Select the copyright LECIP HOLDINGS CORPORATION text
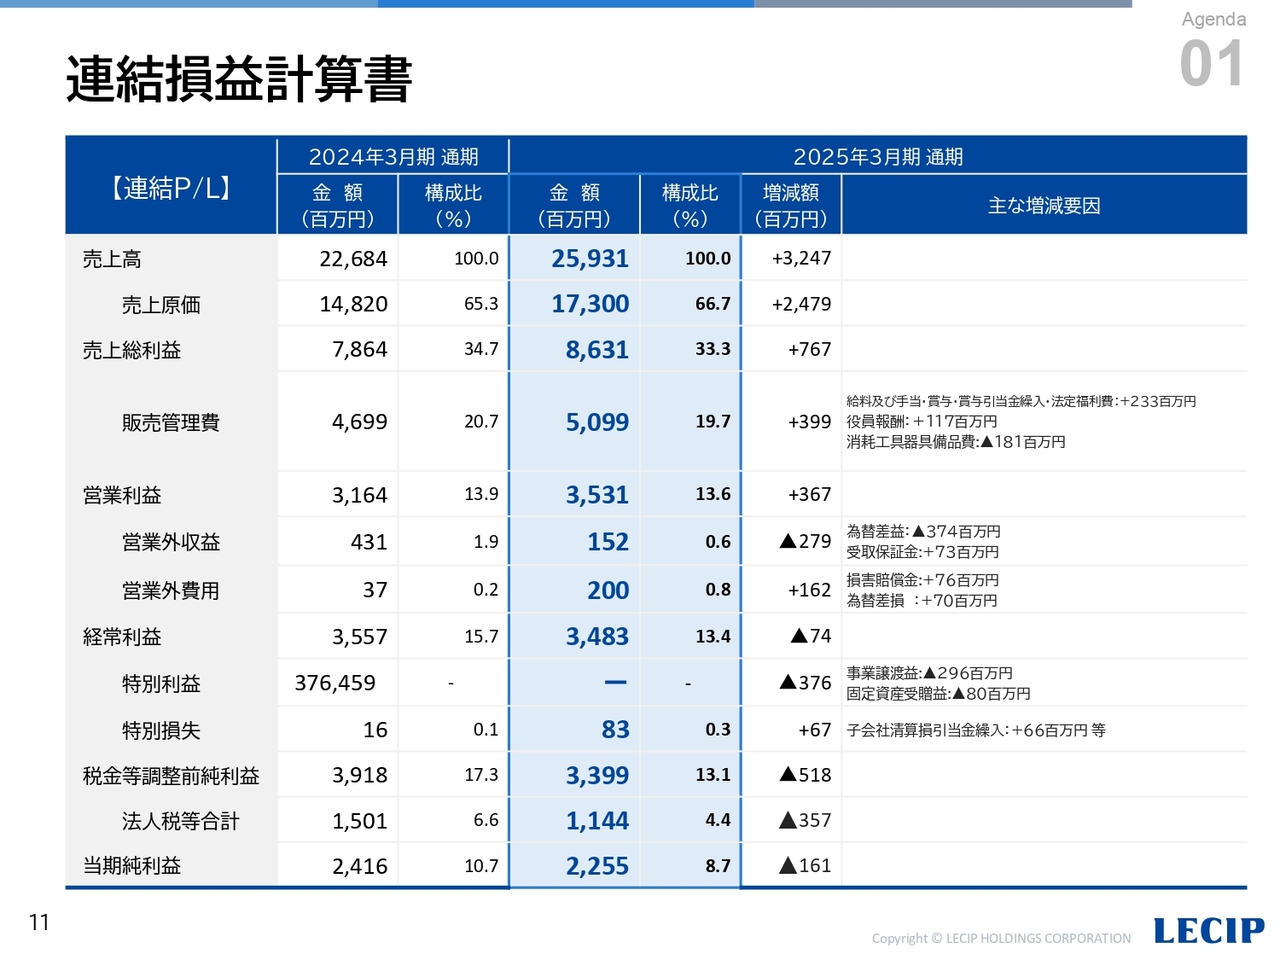Viewport: 1280px width, 960px height. tap(1001, 938)
